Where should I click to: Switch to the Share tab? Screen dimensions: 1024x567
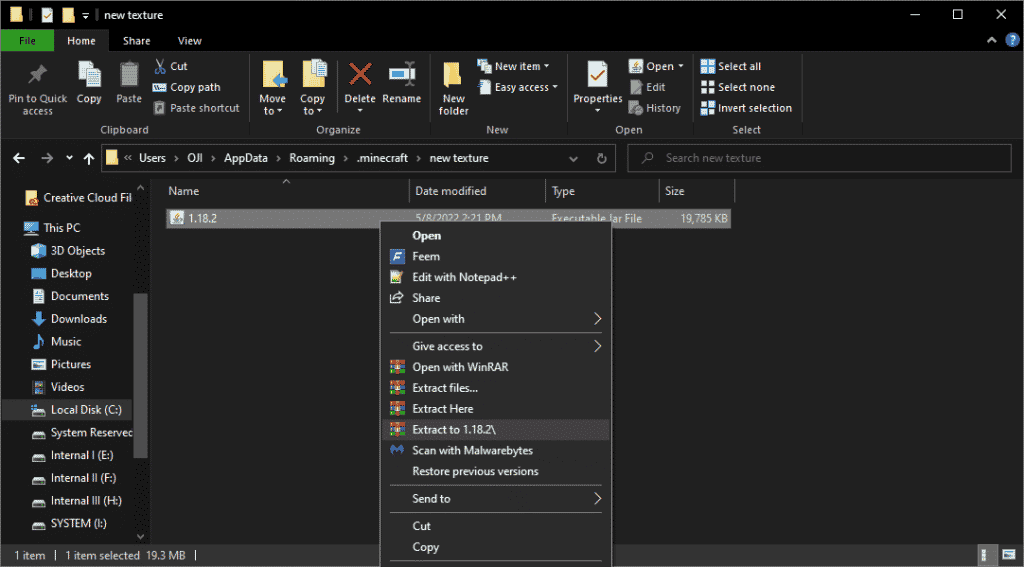tap(136, 40)
